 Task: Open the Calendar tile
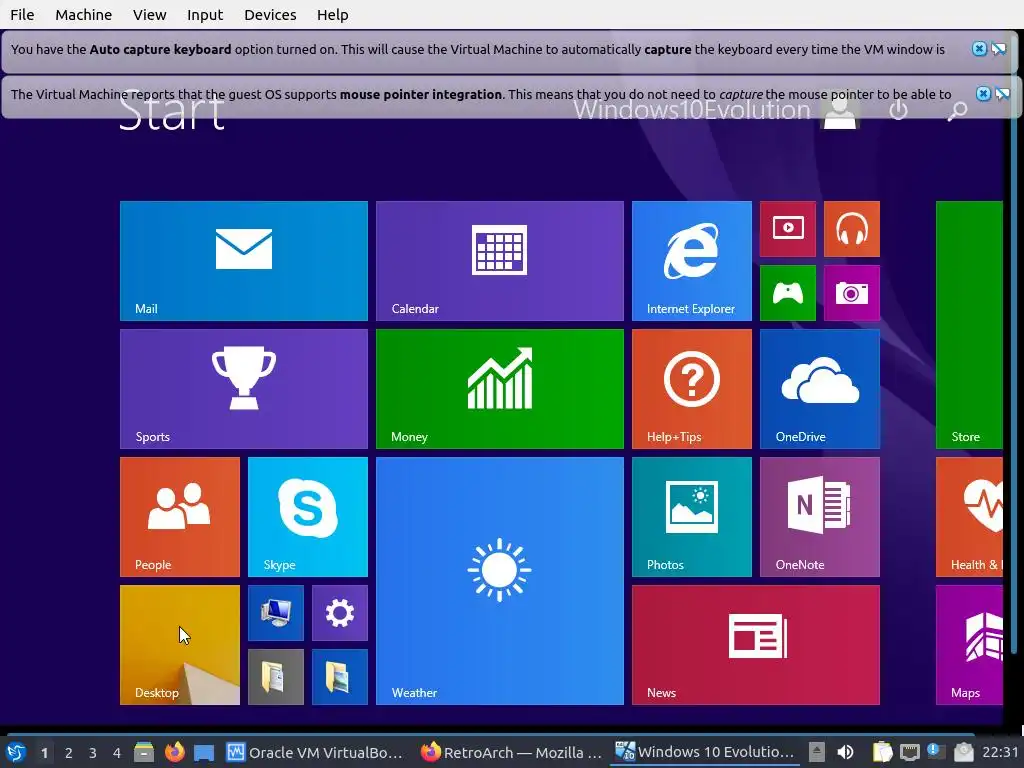(500, 261)
